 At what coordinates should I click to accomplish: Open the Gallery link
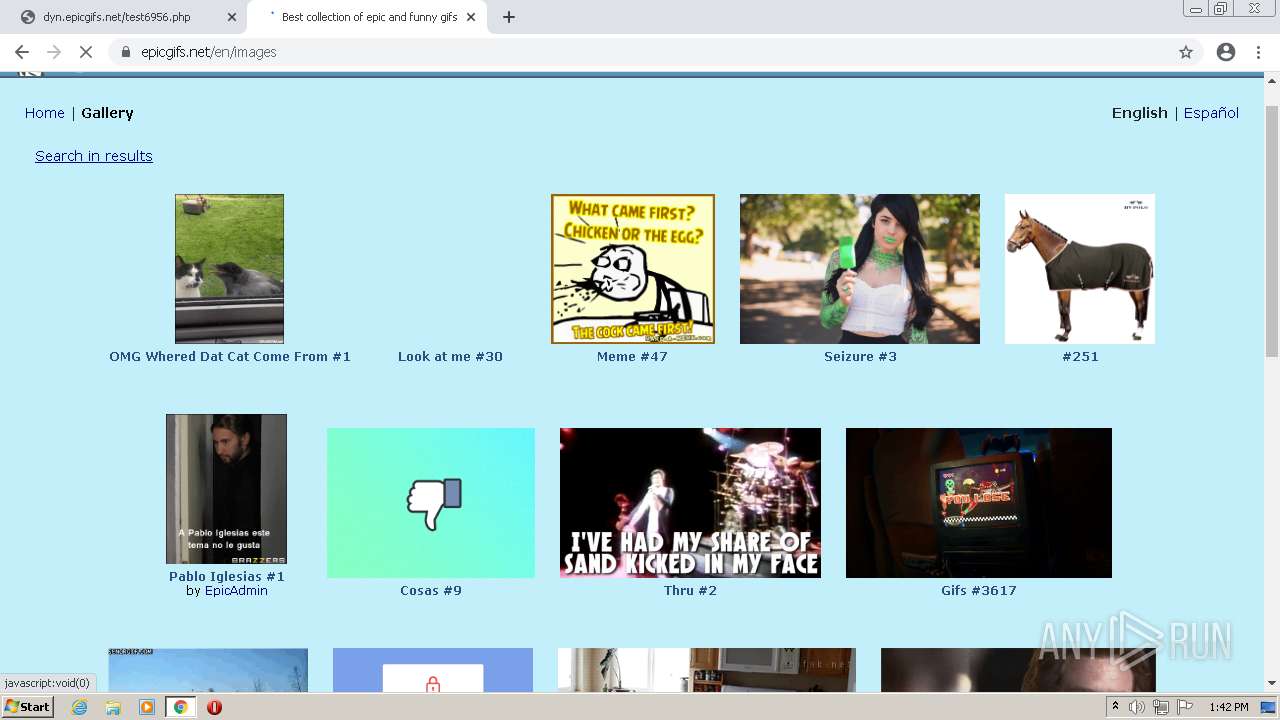(x=107, y=113)
